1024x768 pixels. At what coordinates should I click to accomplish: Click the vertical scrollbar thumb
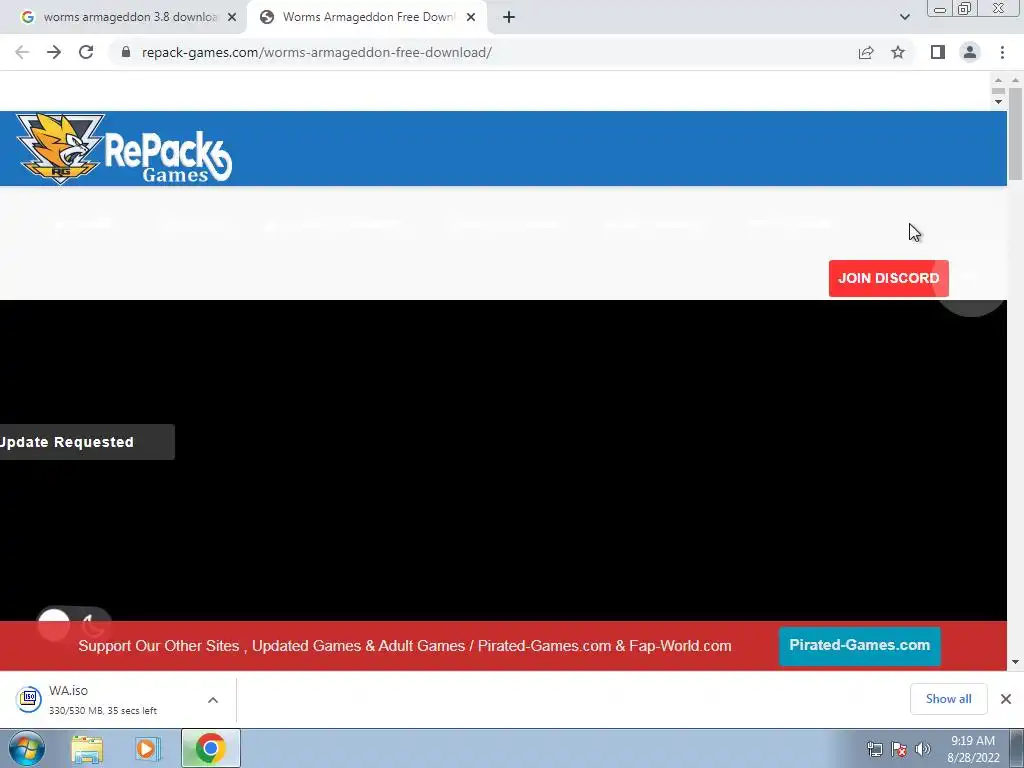pyautogui.click(x=1015, y=133)
